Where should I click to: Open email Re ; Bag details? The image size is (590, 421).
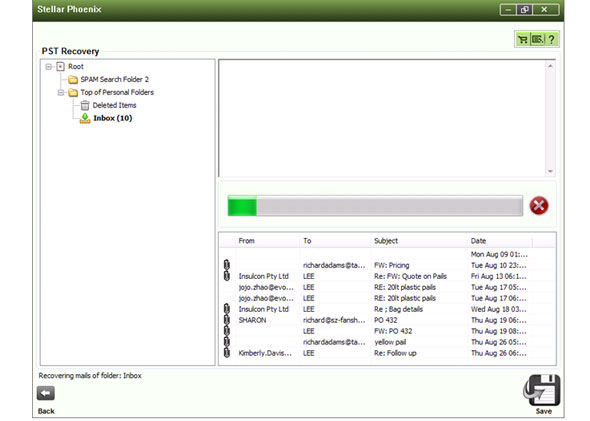click(398, 309)
